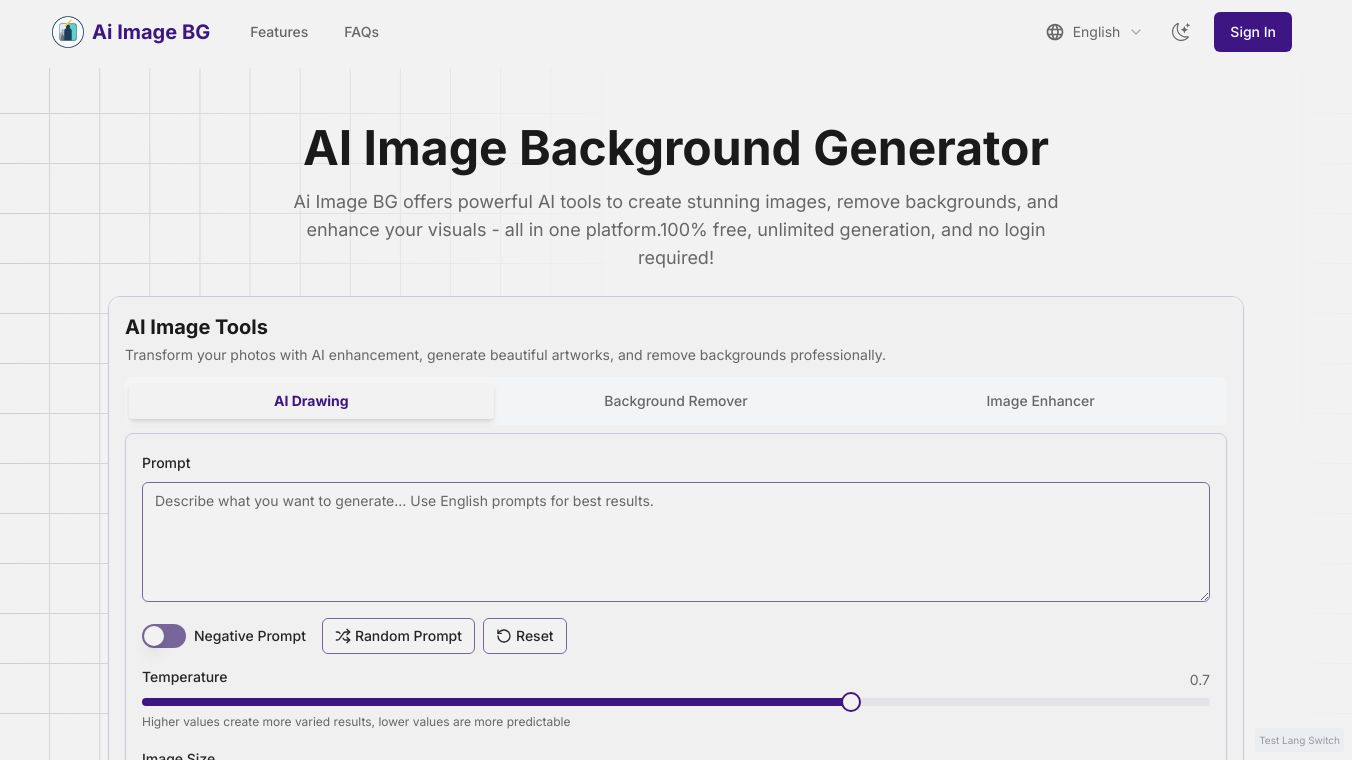The image size is (1352, 760).
Task: Click the circular arrow Reset icon
Action: point(504,636)
